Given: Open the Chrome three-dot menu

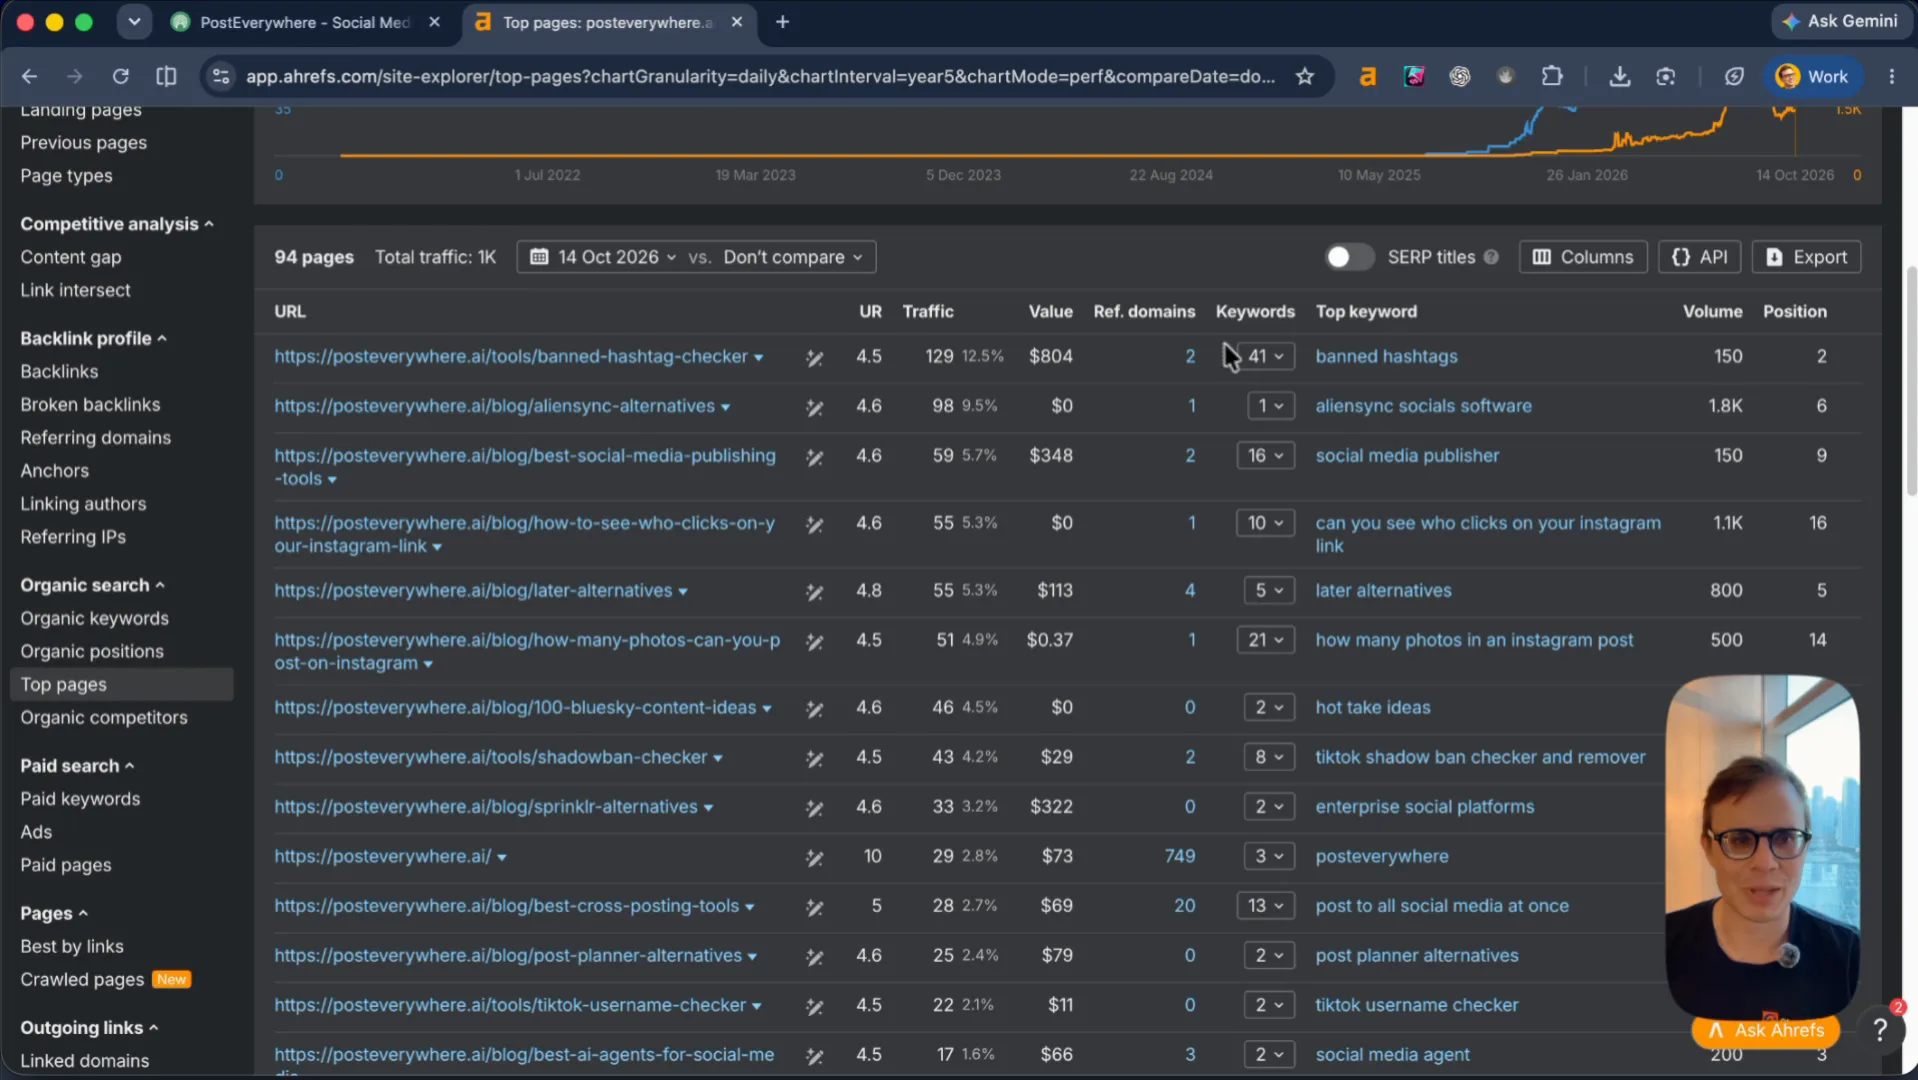Looking at the screenshot, I should (1891, 76).
